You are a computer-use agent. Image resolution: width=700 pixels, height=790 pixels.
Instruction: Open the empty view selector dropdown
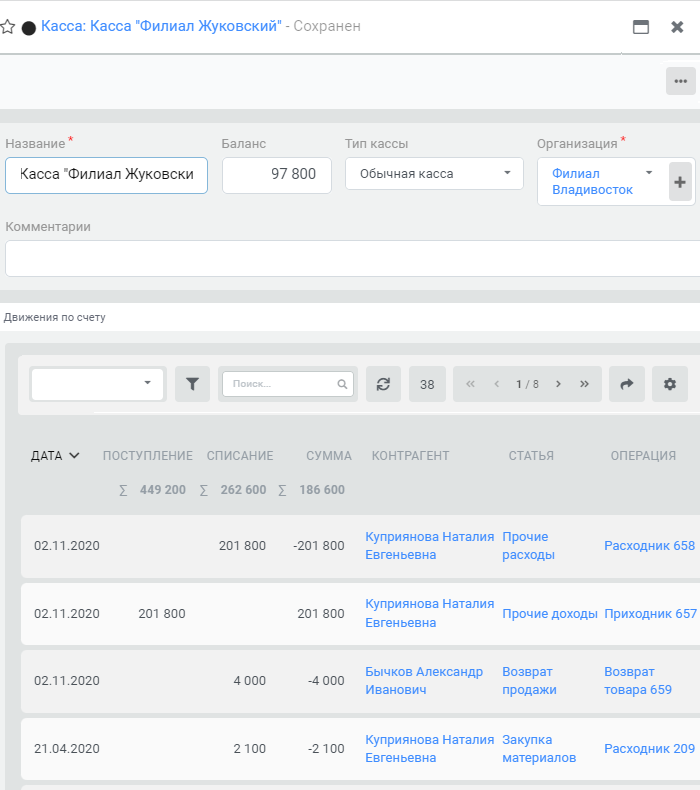pos(98,384)
